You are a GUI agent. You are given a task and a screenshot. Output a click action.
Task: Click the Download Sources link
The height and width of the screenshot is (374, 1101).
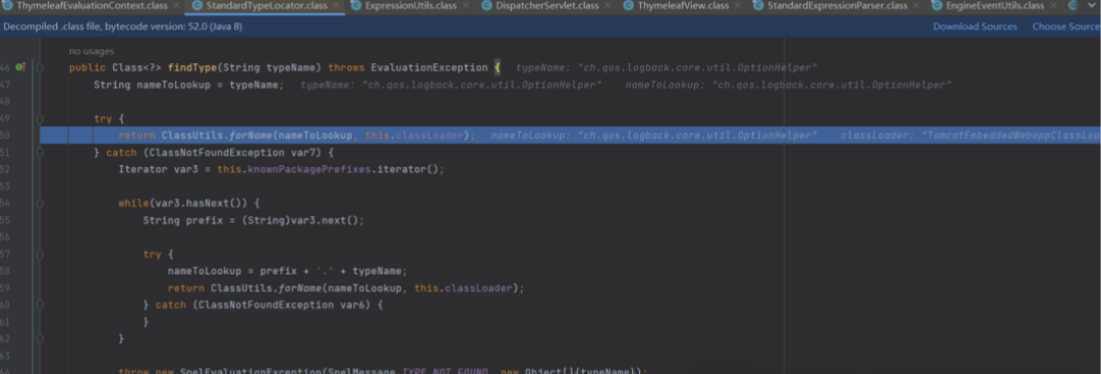975,27
